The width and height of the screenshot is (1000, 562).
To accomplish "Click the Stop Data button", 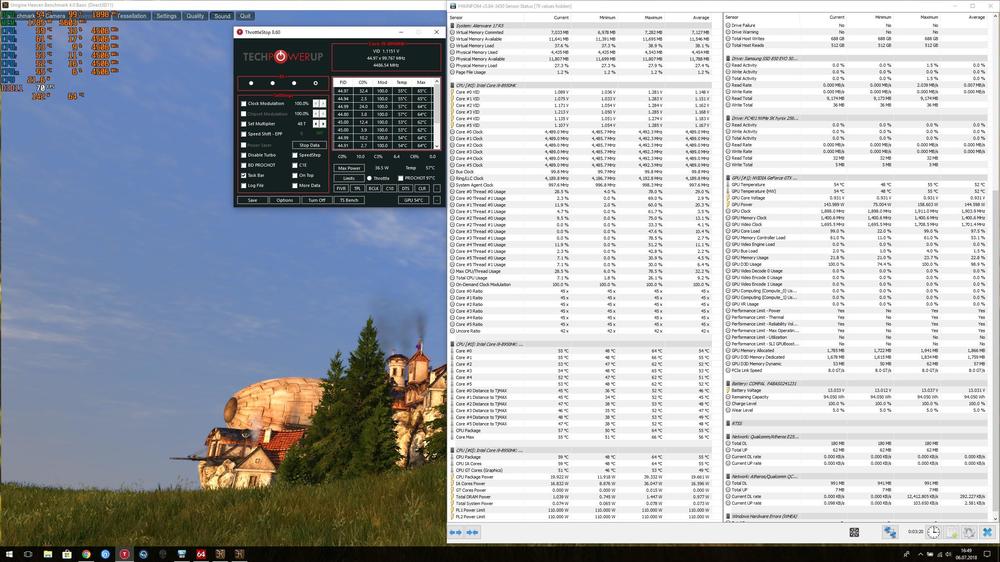I will pyautogui.click(x=309, y=145).
